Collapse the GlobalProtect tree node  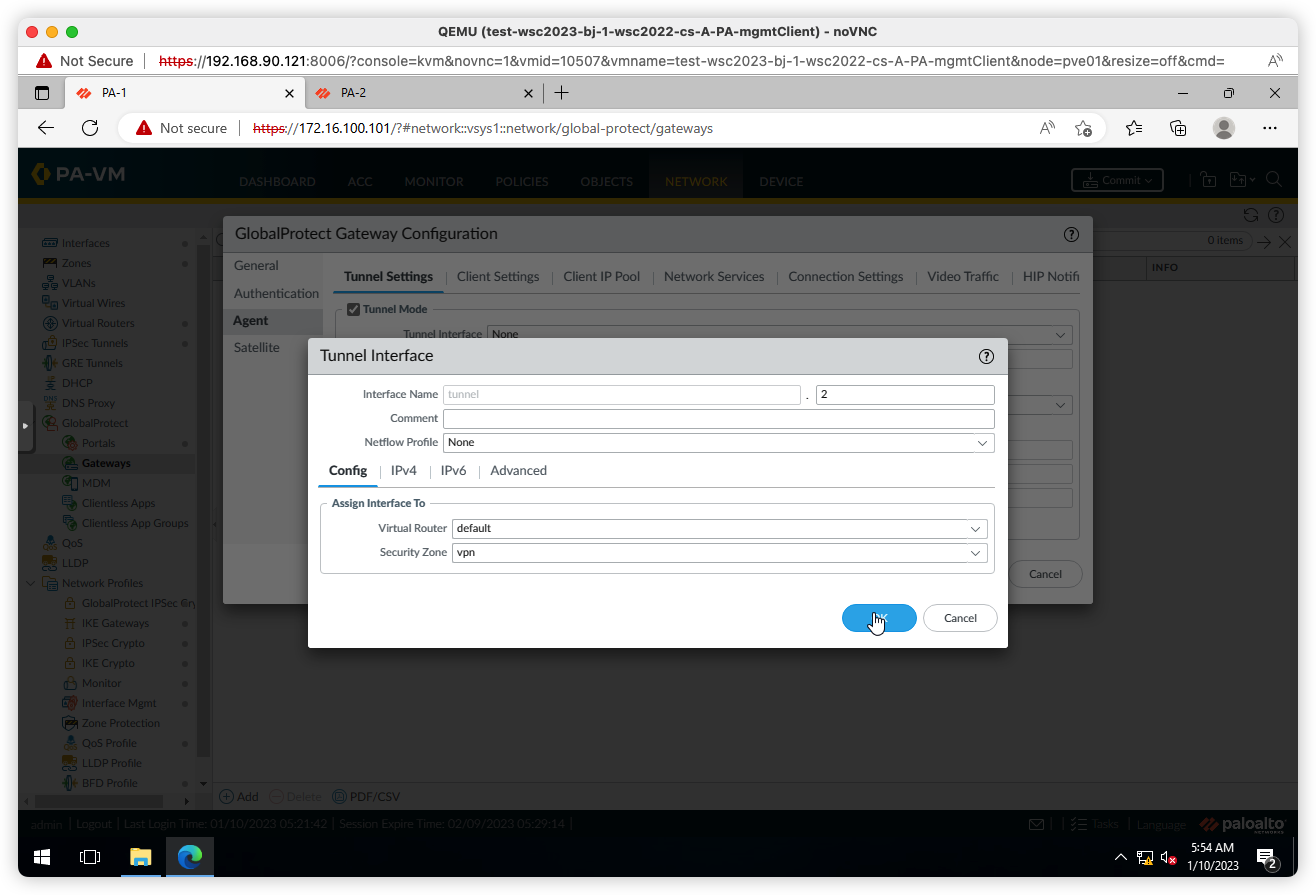(x=31, y=423)
